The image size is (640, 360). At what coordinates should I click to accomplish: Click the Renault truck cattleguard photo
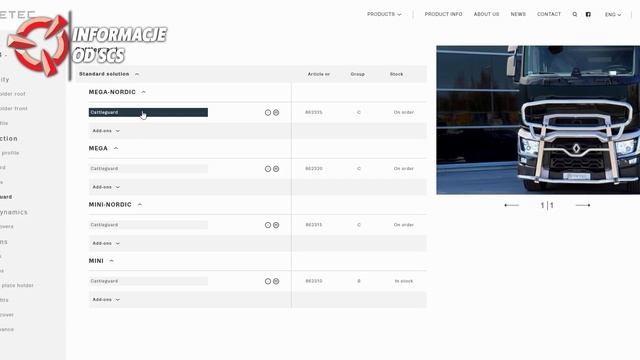click(538, 120)
